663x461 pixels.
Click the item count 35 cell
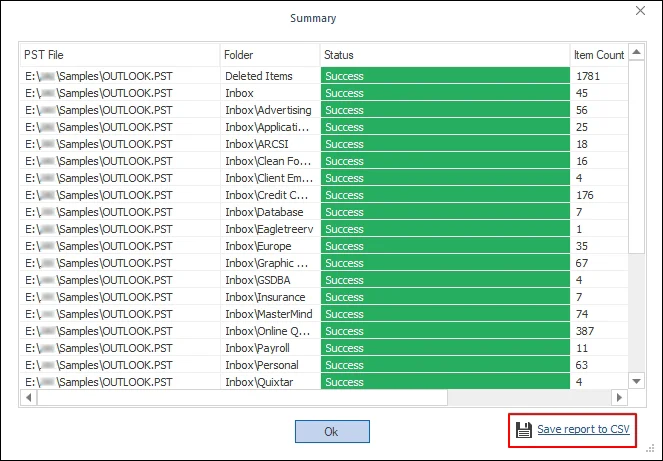click(x=599, y=246)
